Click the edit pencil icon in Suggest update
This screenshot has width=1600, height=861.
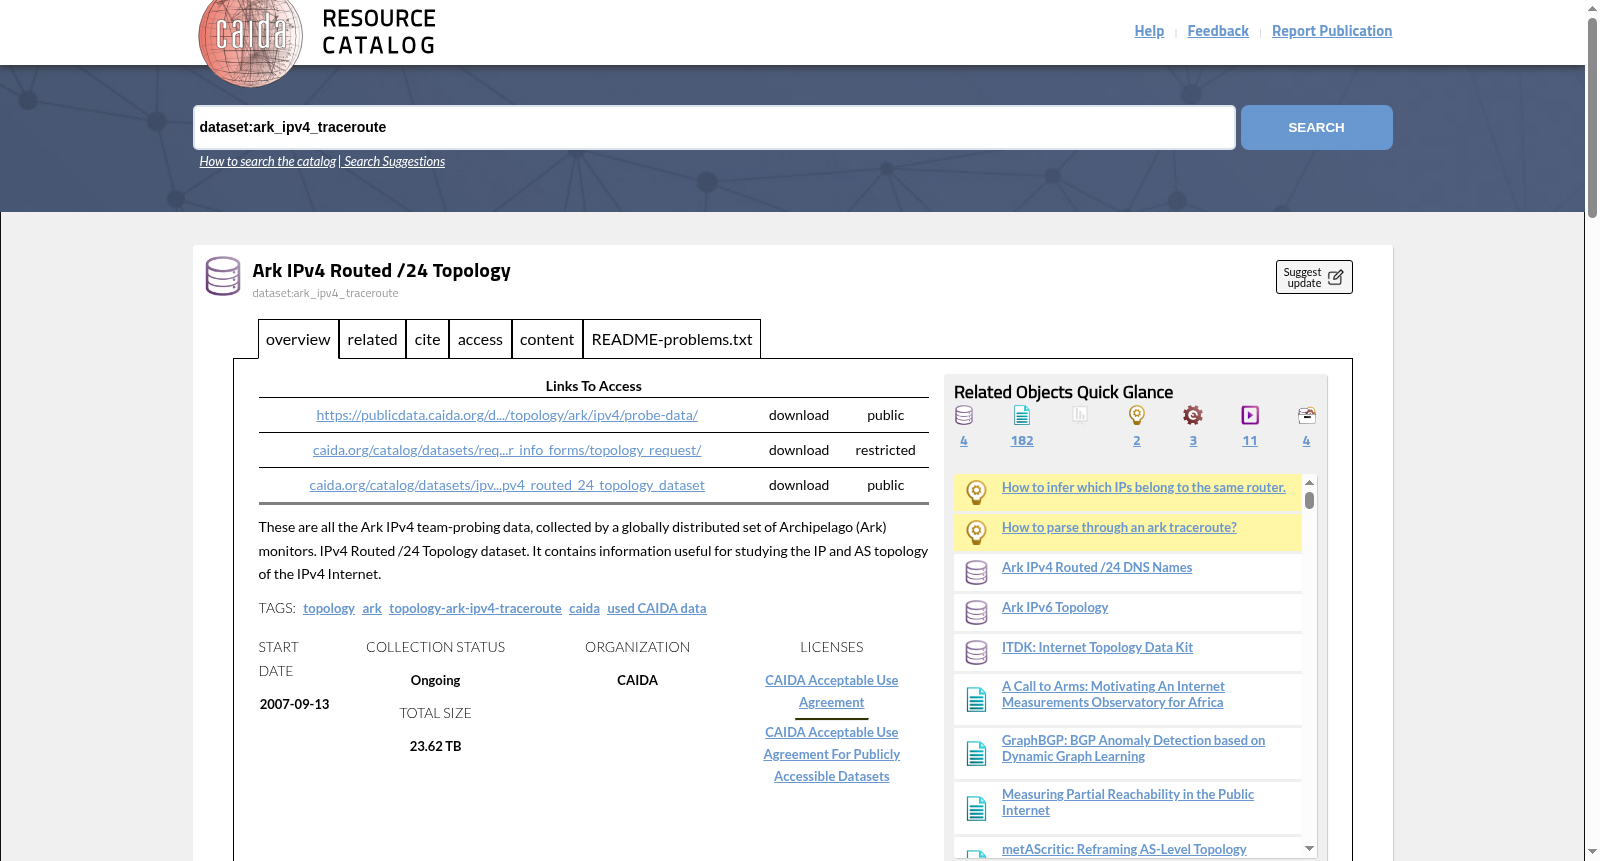coord(1335,277)
